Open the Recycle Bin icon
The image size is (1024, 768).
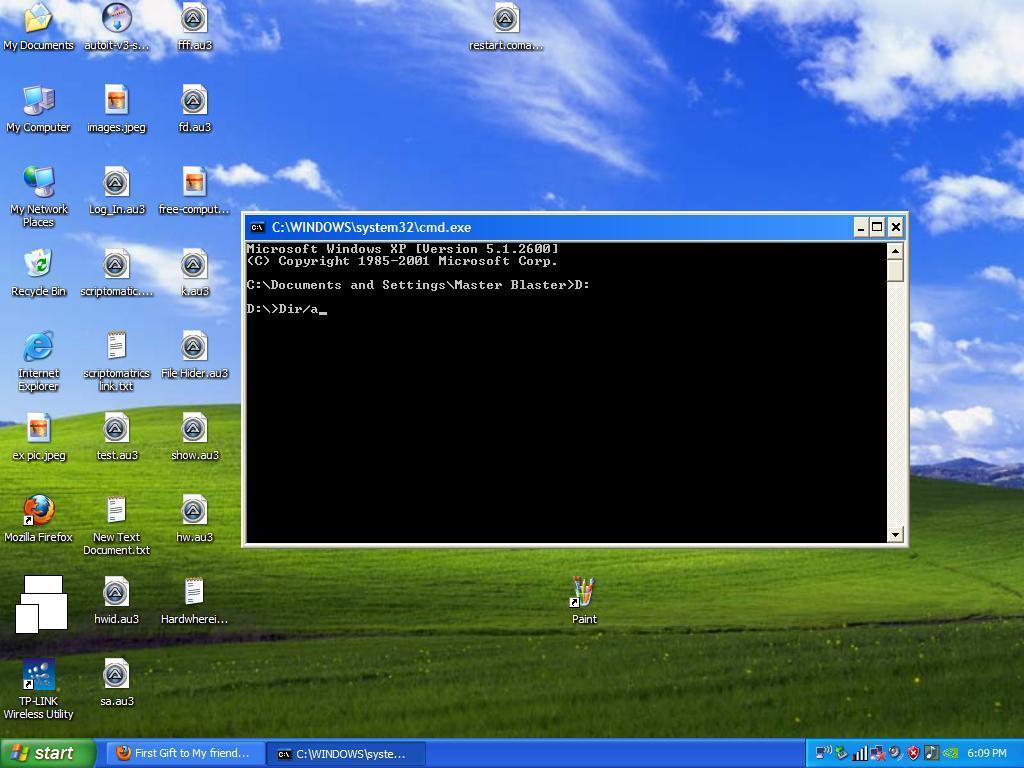(x=39, y=272)
